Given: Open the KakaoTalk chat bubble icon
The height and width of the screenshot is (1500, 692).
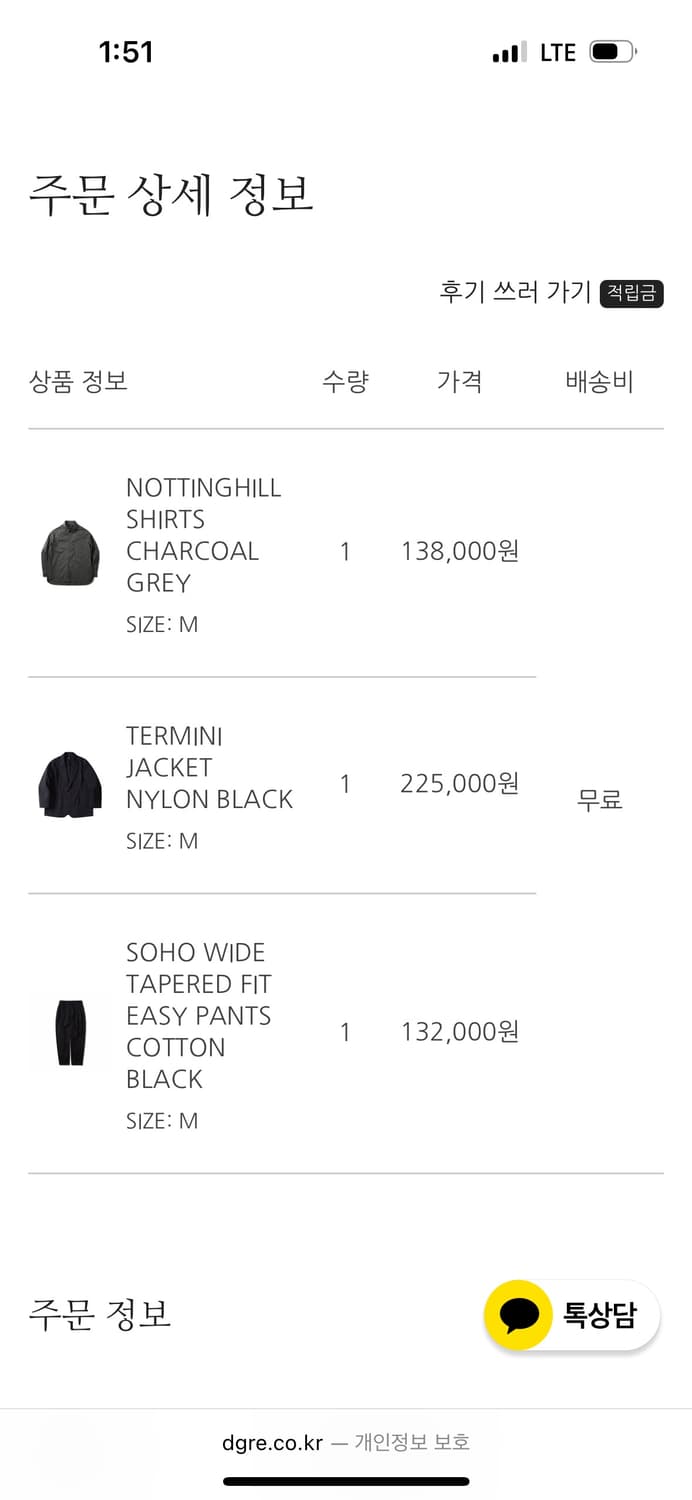Looking at the screenshot, I should point(518,1315).
